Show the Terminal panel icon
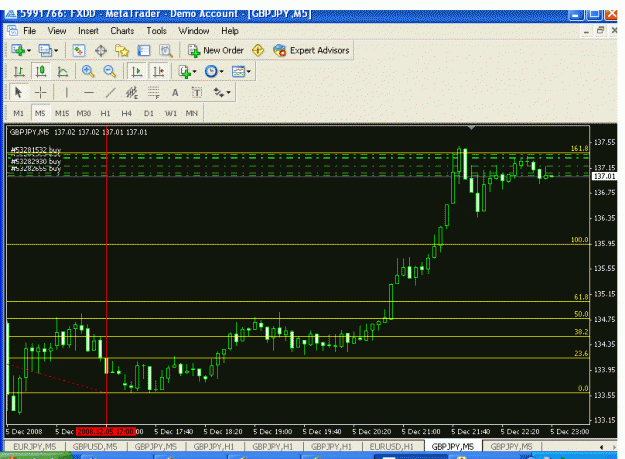Image resolution: width=625 pixels, height=459 pixels. (x=143, y=51)
